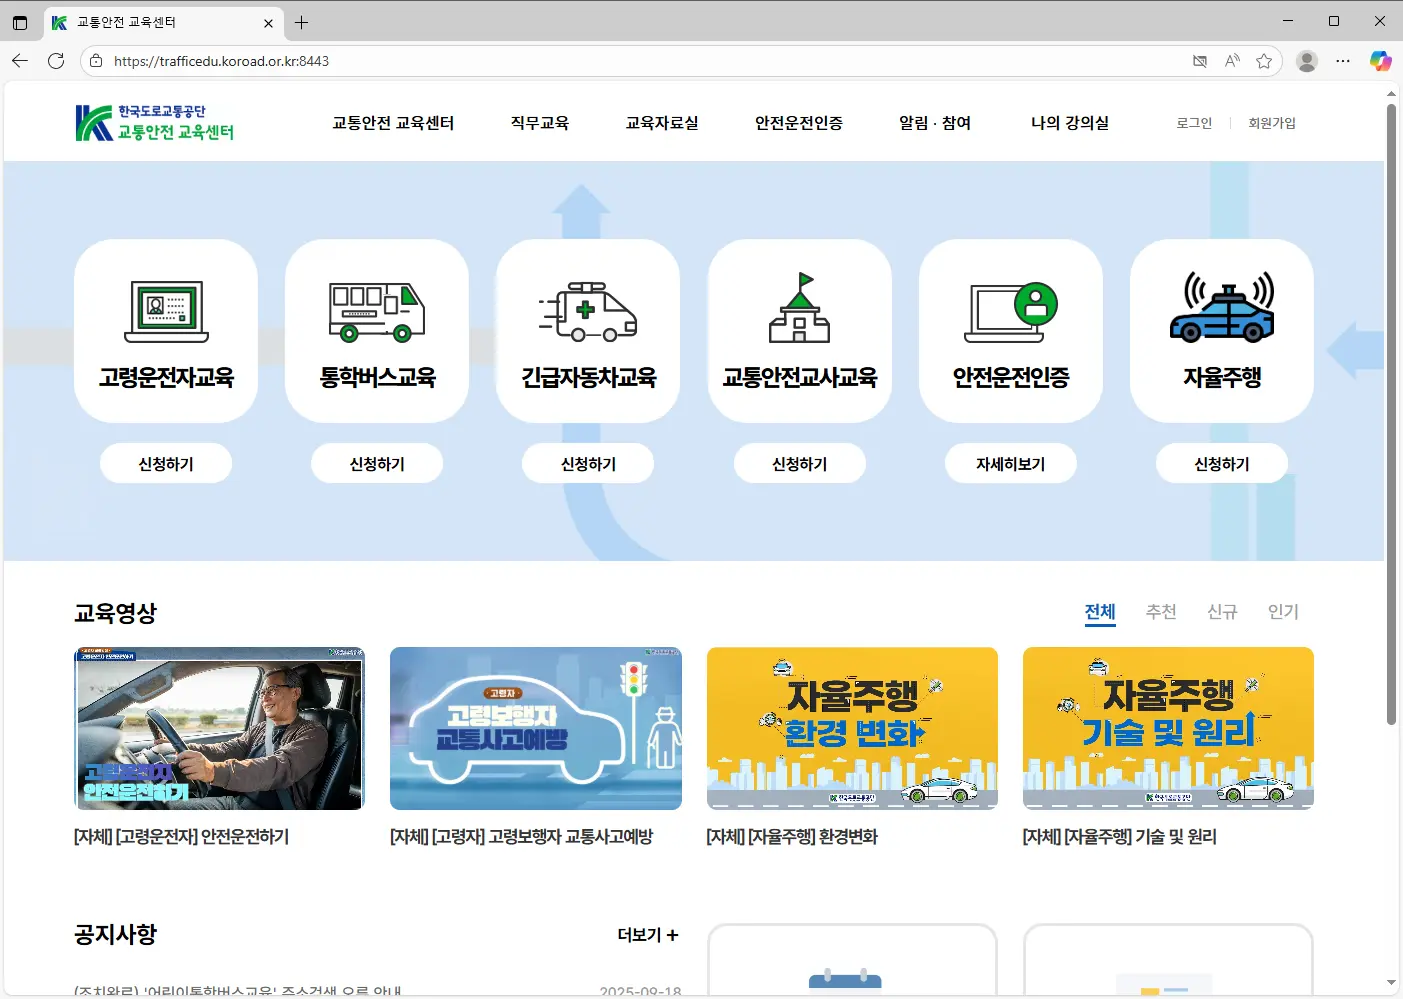This screenshot has width=1403, height=999.
Task: Expand notices with 더보기 + link
Action: pyautogui.click(x=647, y=935)
